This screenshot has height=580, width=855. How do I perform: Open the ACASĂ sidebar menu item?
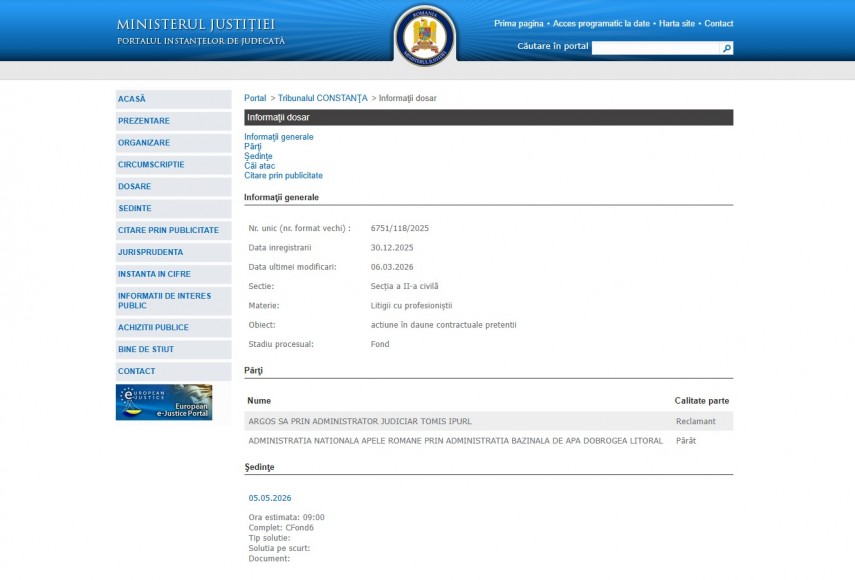(x=132, y=99)
